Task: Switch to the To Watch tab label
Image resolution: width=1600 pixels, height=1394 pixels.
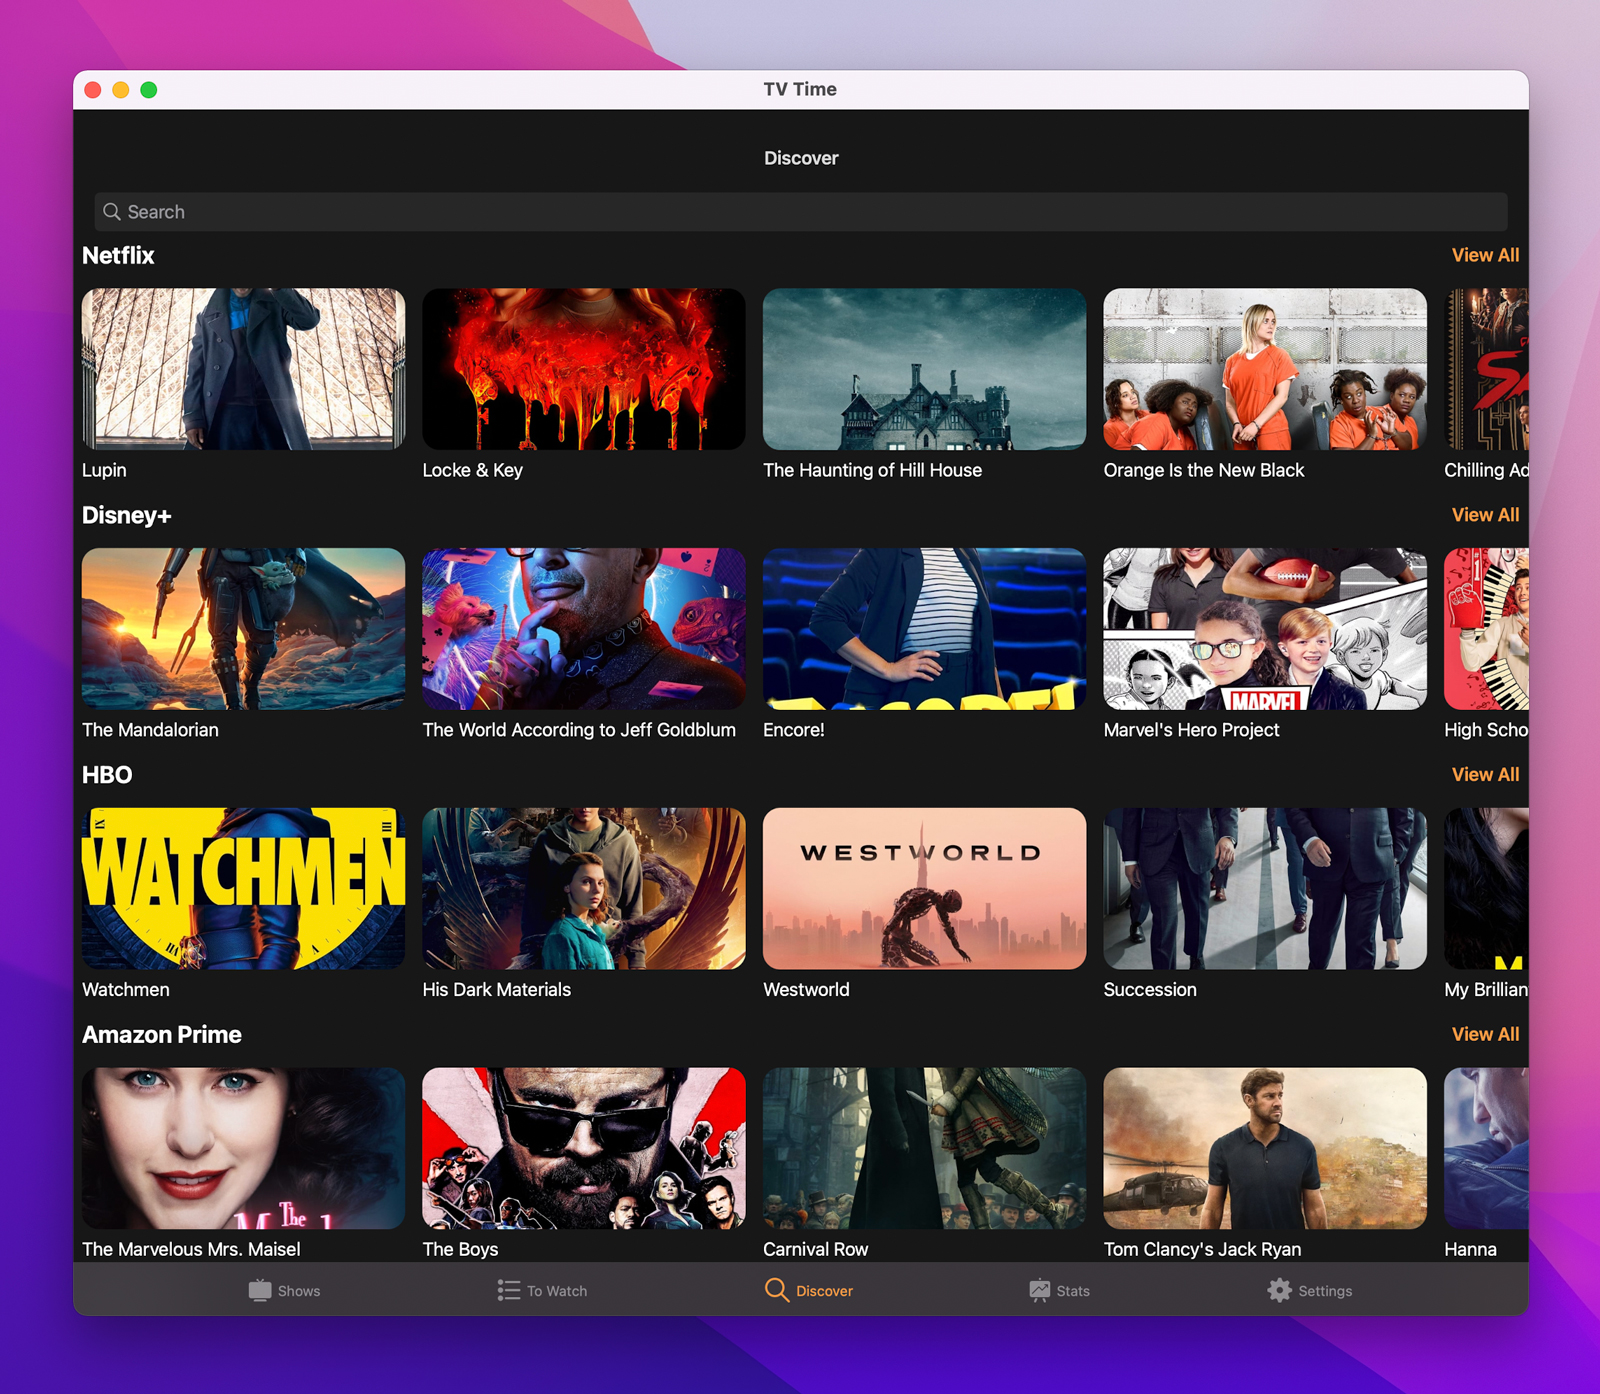Action: pos(557,1291)
